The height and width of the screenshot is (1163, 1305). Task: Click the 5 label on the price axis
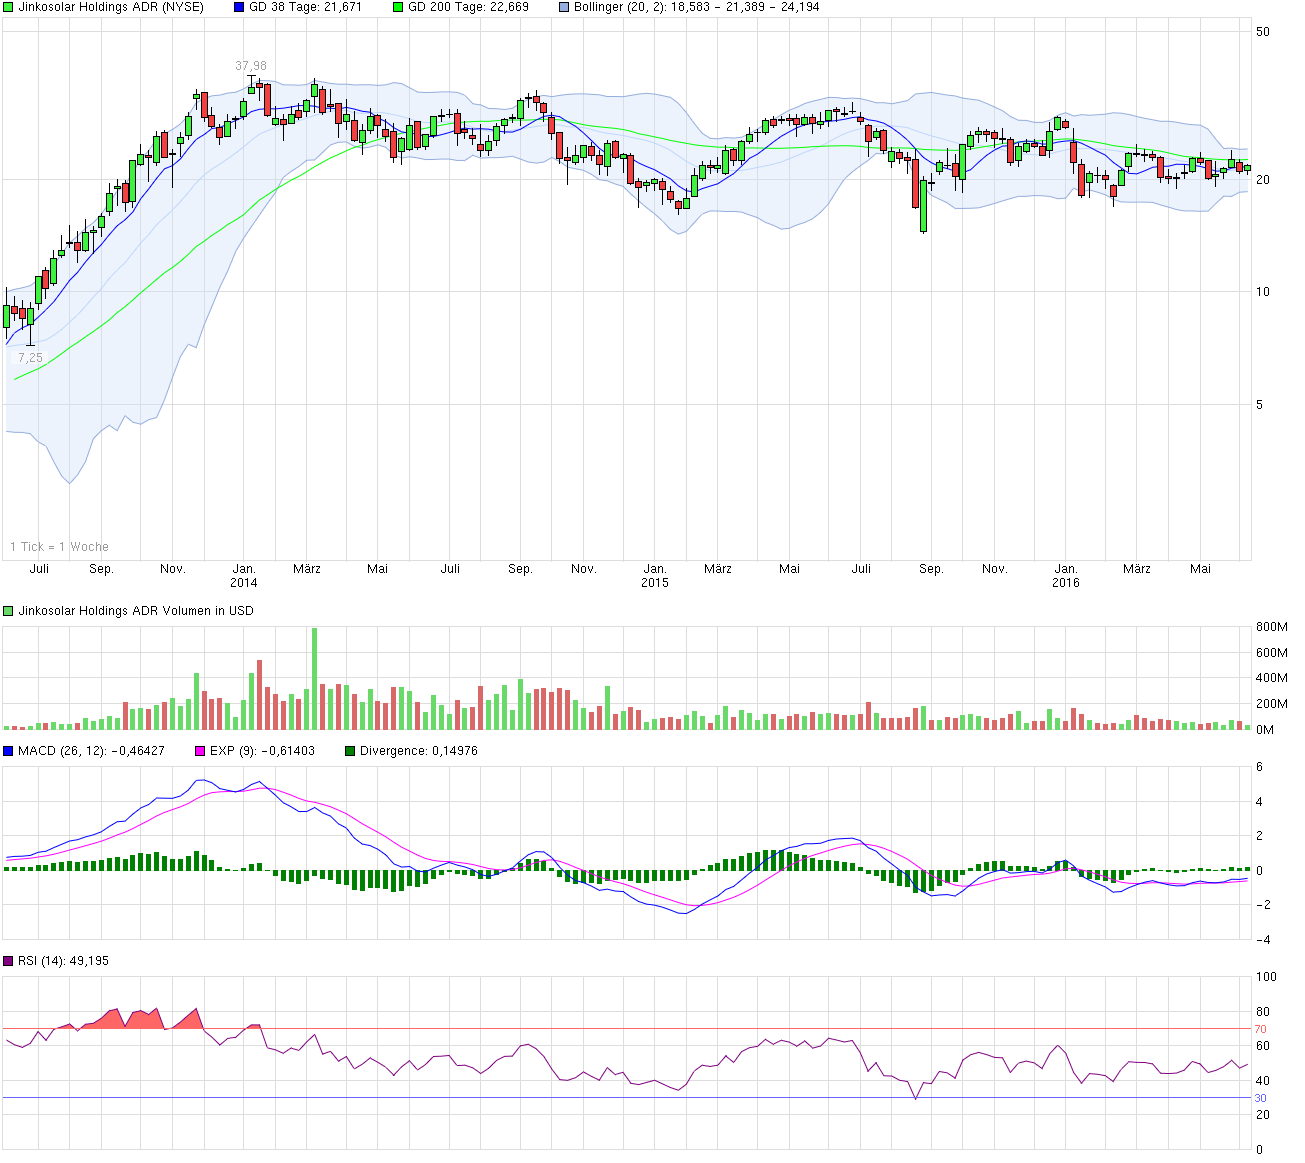(1260, 405)
